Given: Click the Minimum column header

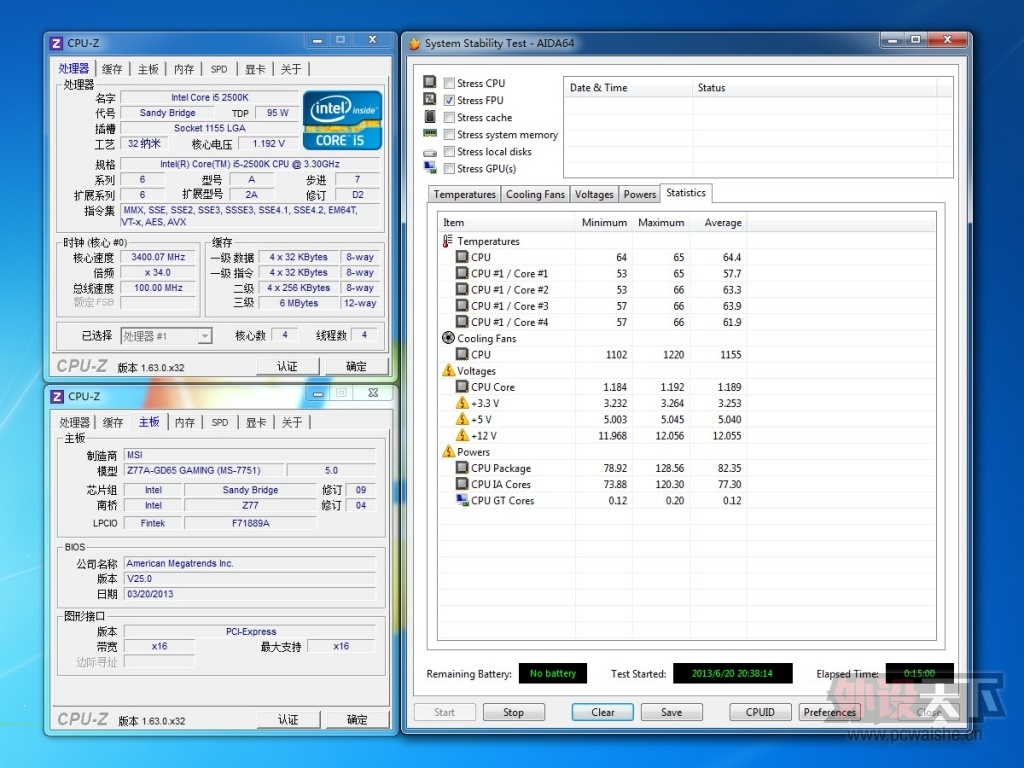Looking at the screenshot, I should 603,222.
